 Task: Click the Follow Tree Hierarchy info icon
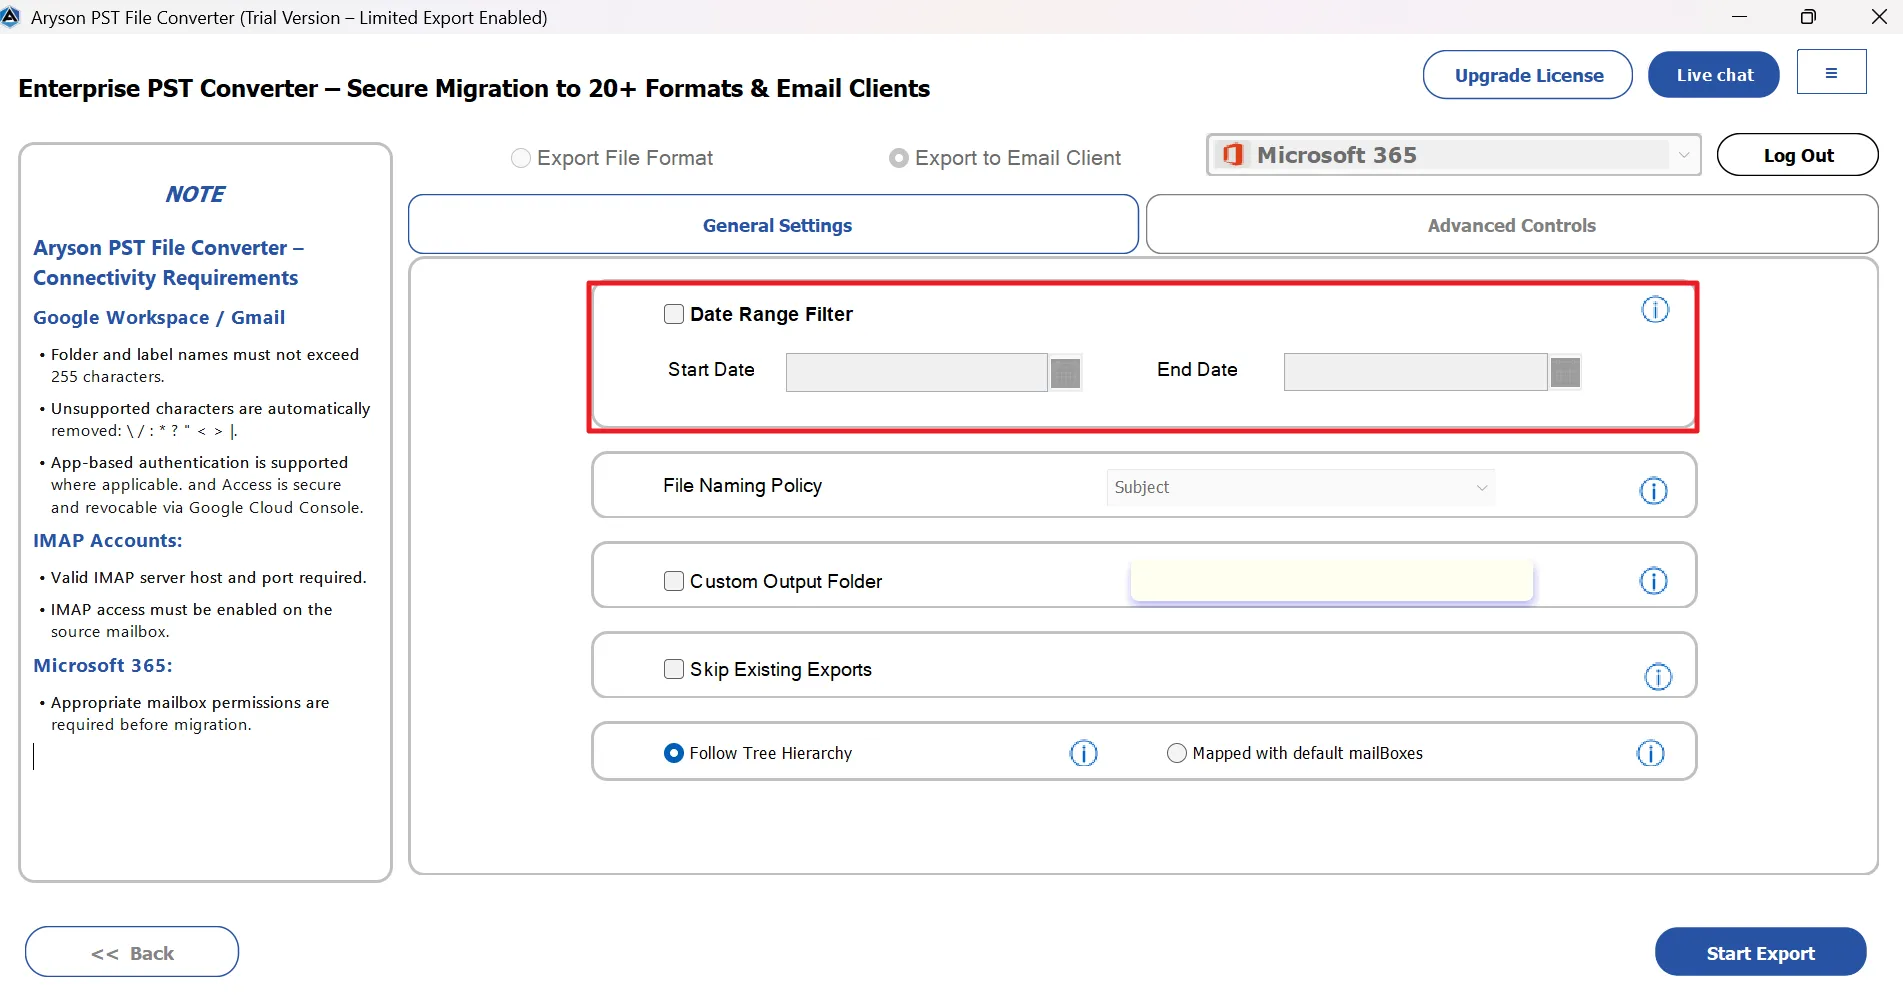pos(1084,753)
